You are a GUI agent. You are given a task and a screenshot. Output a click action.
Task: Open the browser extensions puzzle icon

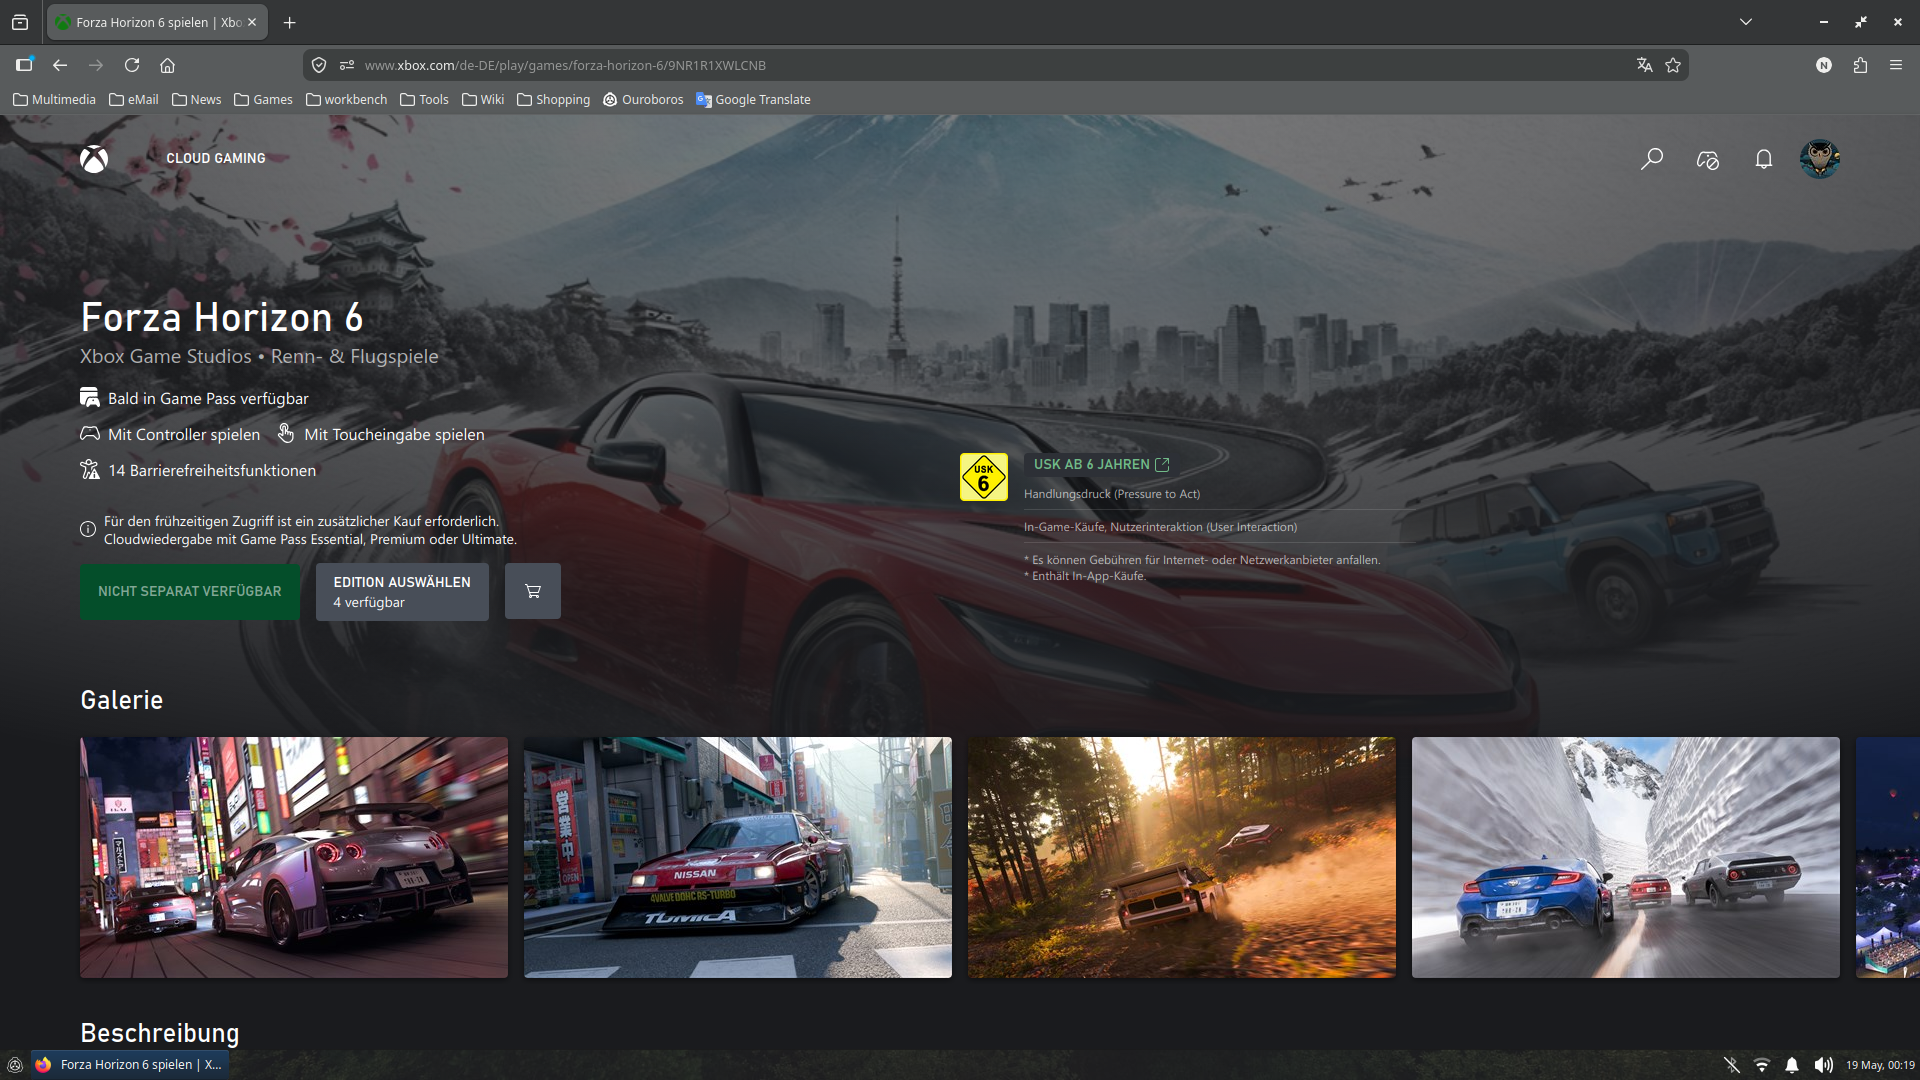(1860, 65)
